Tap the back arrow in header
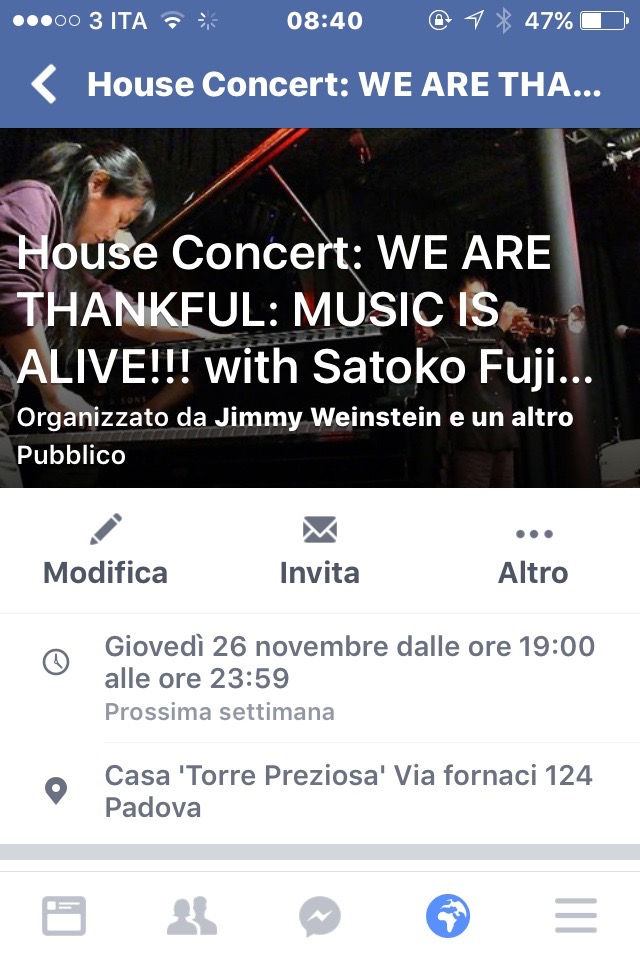 click(x=44, y=84)
